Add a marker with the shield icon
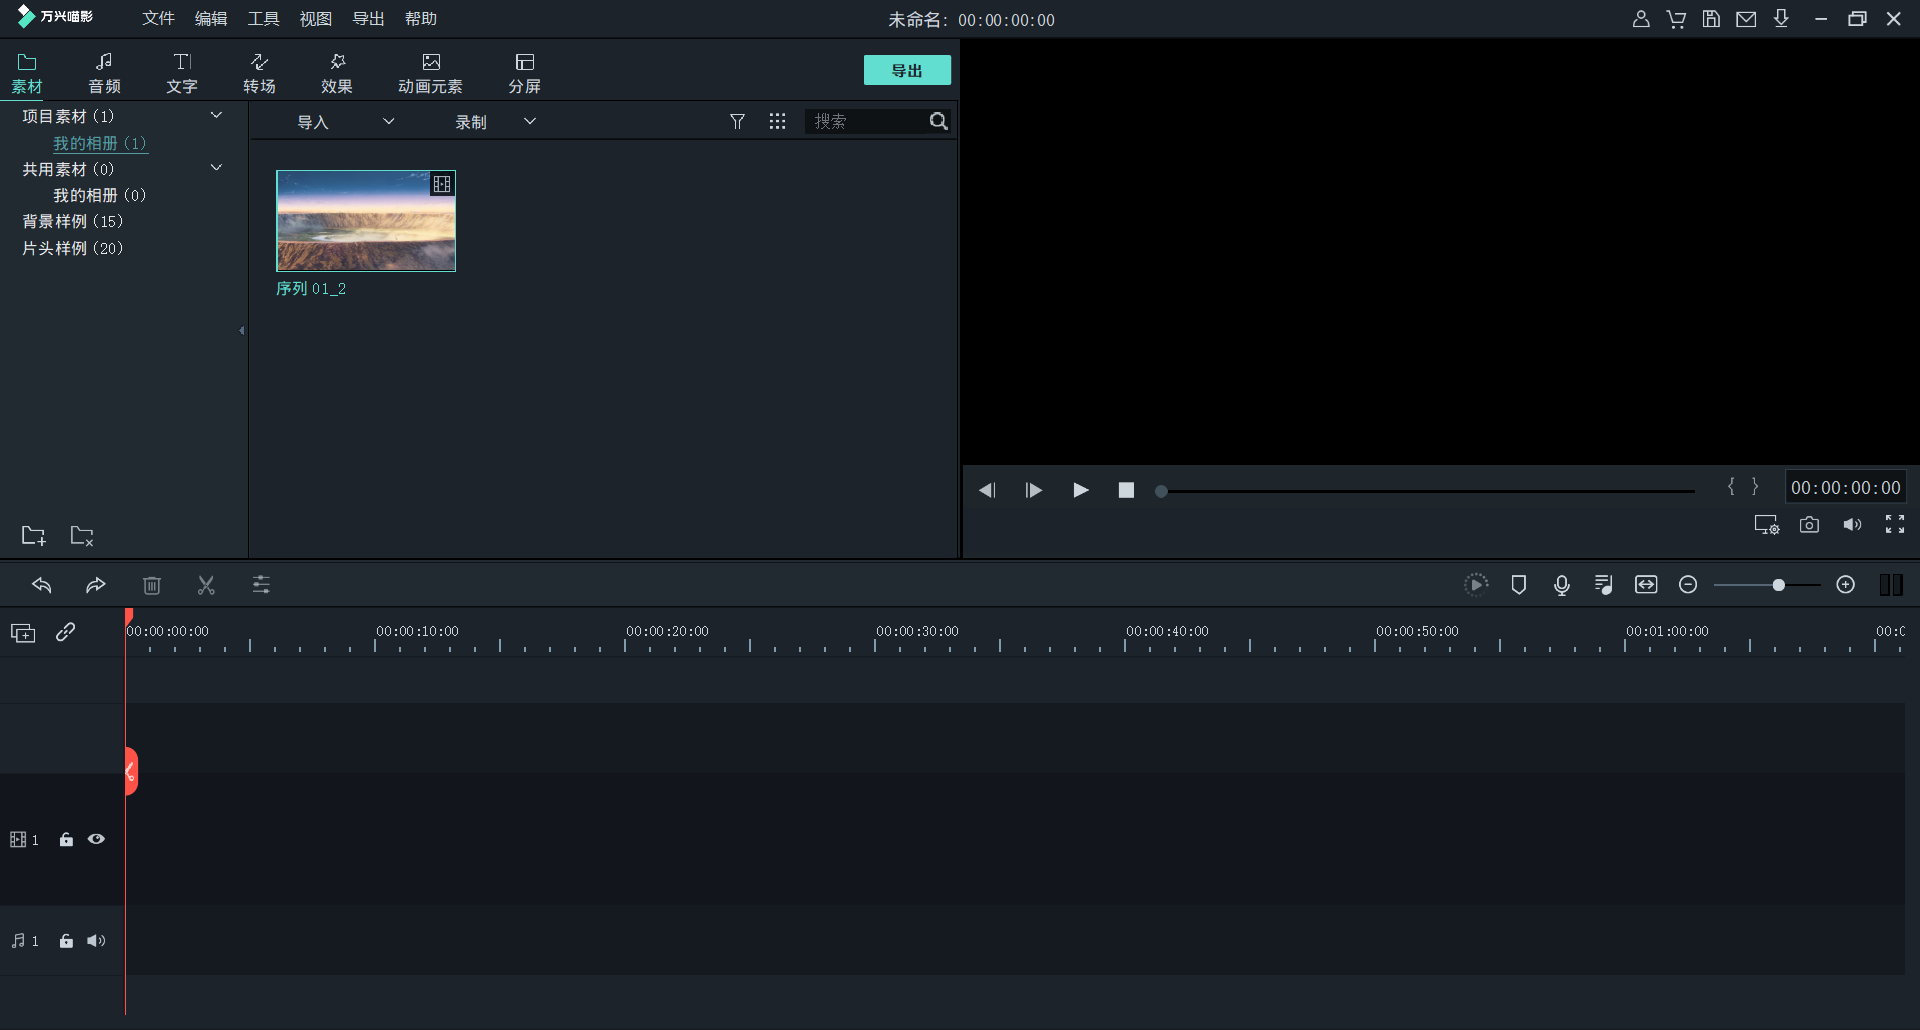1920x1030 pixels. point(1518,585)
